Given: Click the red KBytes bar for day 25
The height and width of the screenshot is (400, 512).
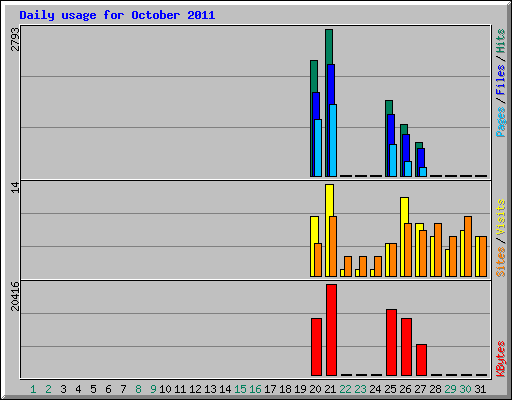Looking at the screenshot, I should pyautogui.click(x=391, y=342).
